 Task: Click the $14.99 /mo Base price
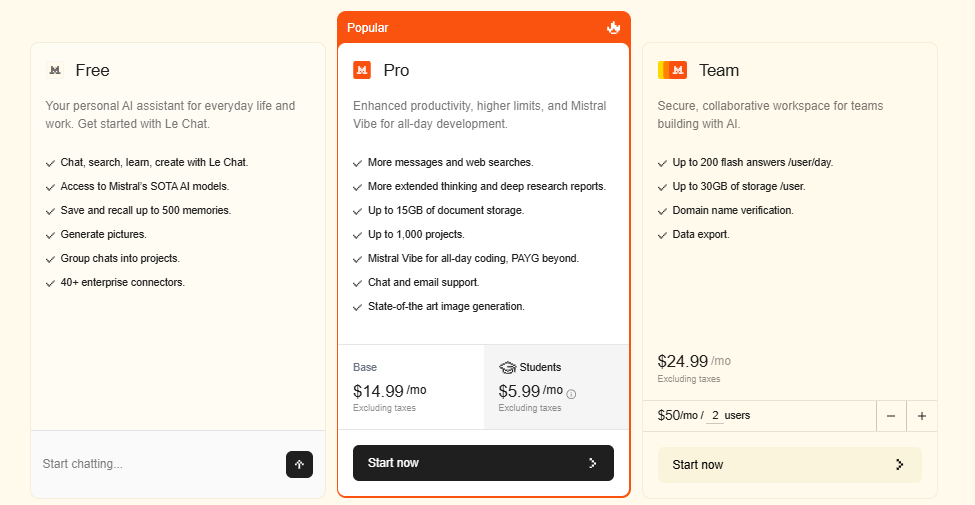click(390, 391)
